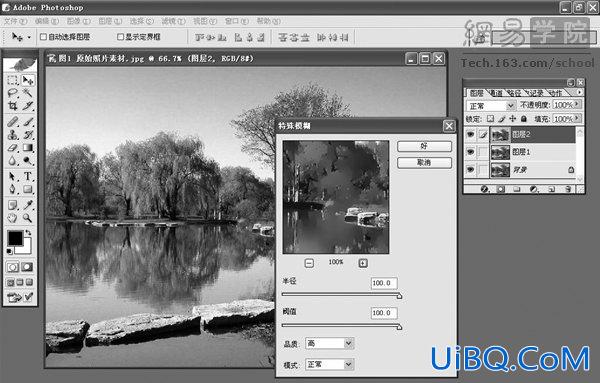600x383 pixels.
Task: Click the trash icon in Layers panel
Action: [568, 189]
